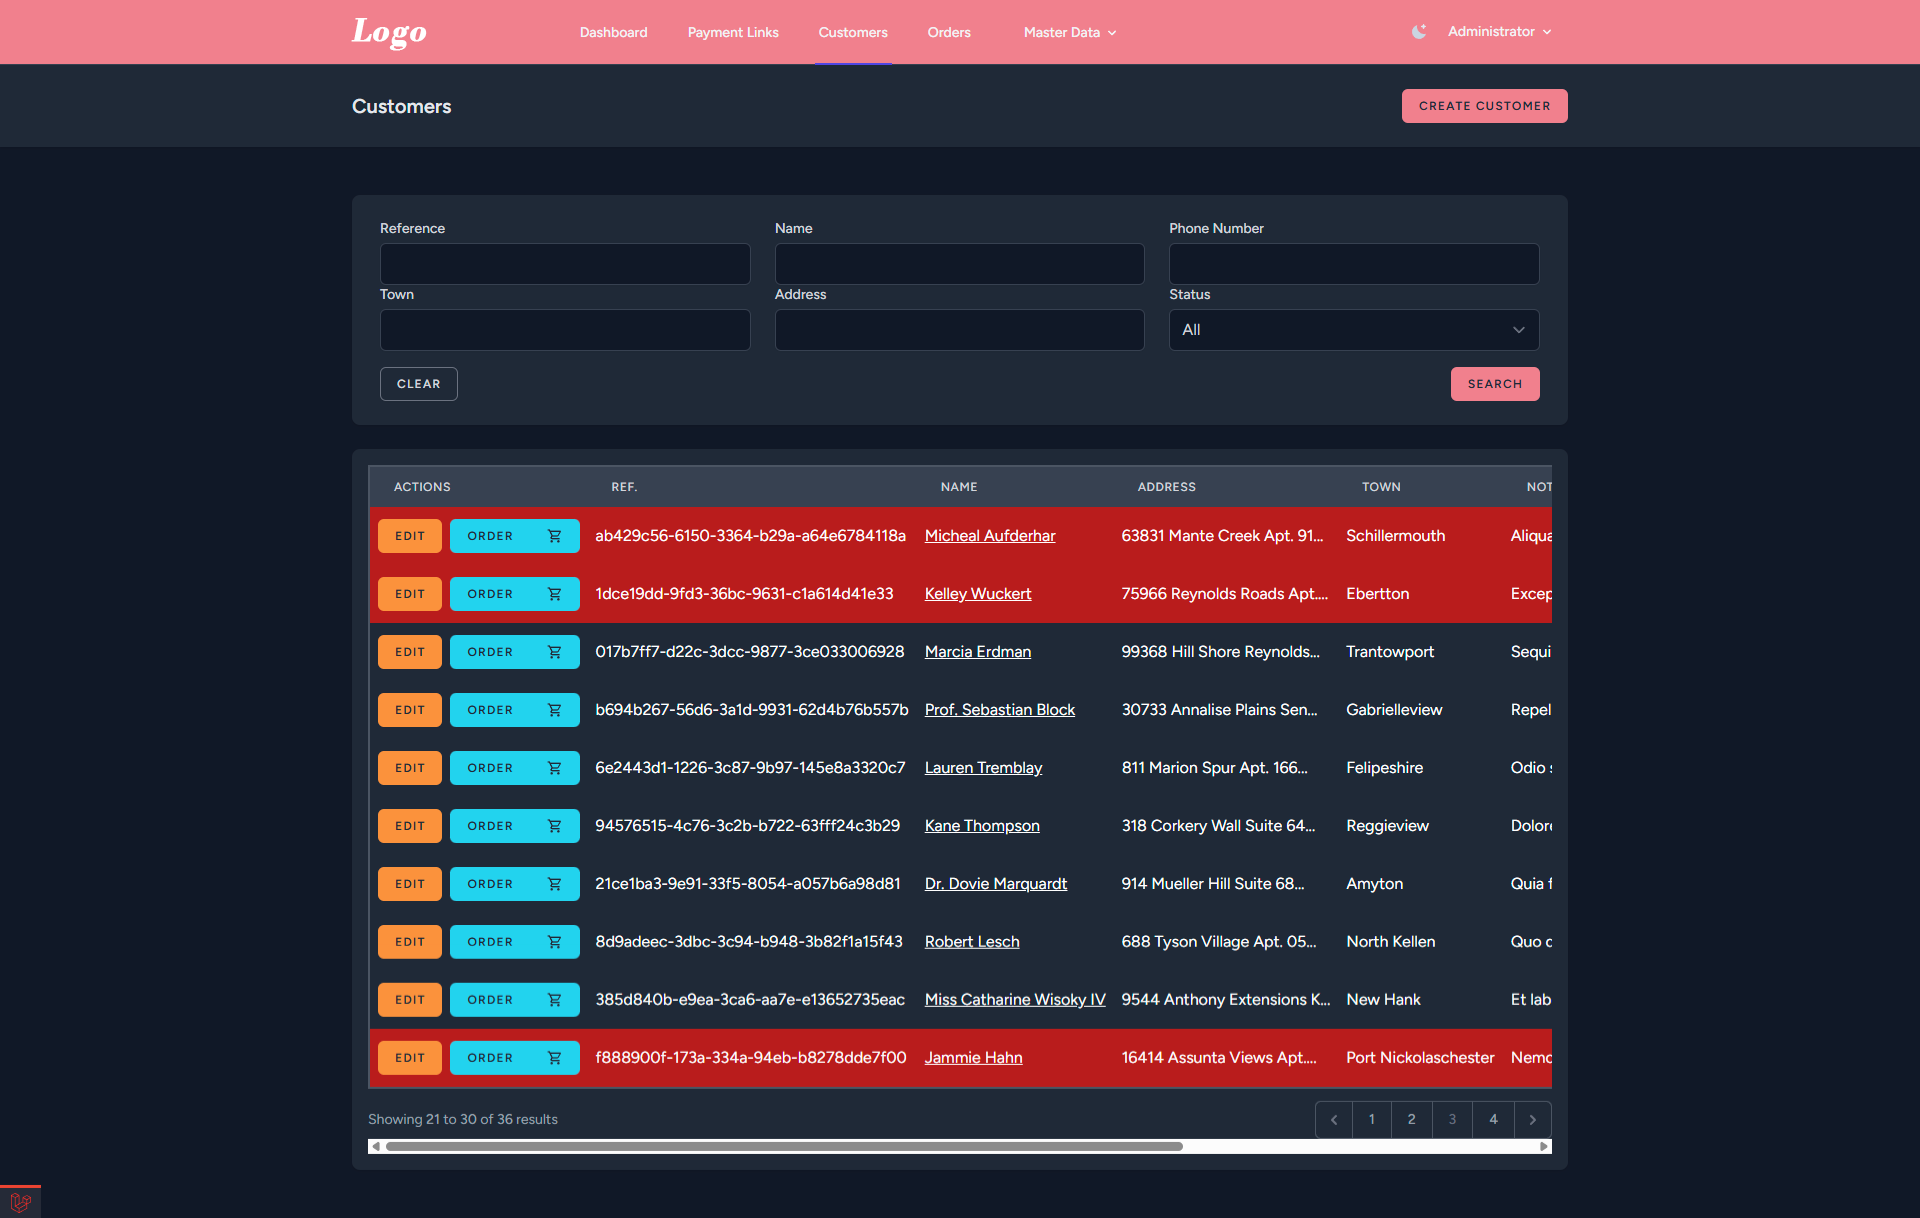
Task: Click Order cart icon for Jammie Hahn
Action: pyautogui.click(x=554, y=1058)
